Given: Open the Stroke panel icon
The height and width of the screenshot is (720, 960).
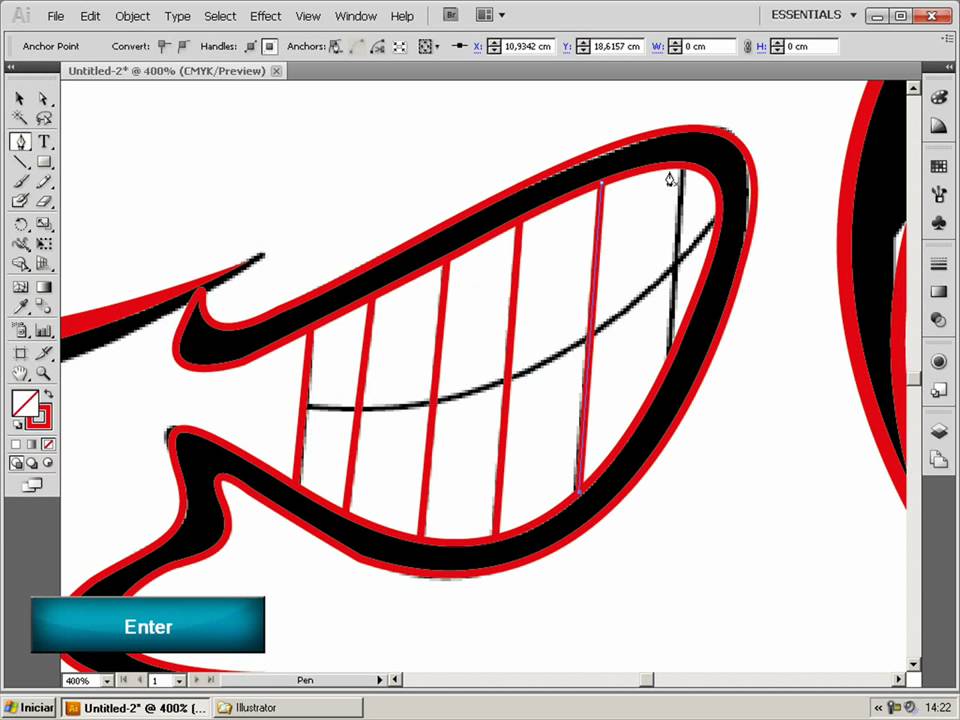Looking at the screenshot, I should tap(939, 264).
